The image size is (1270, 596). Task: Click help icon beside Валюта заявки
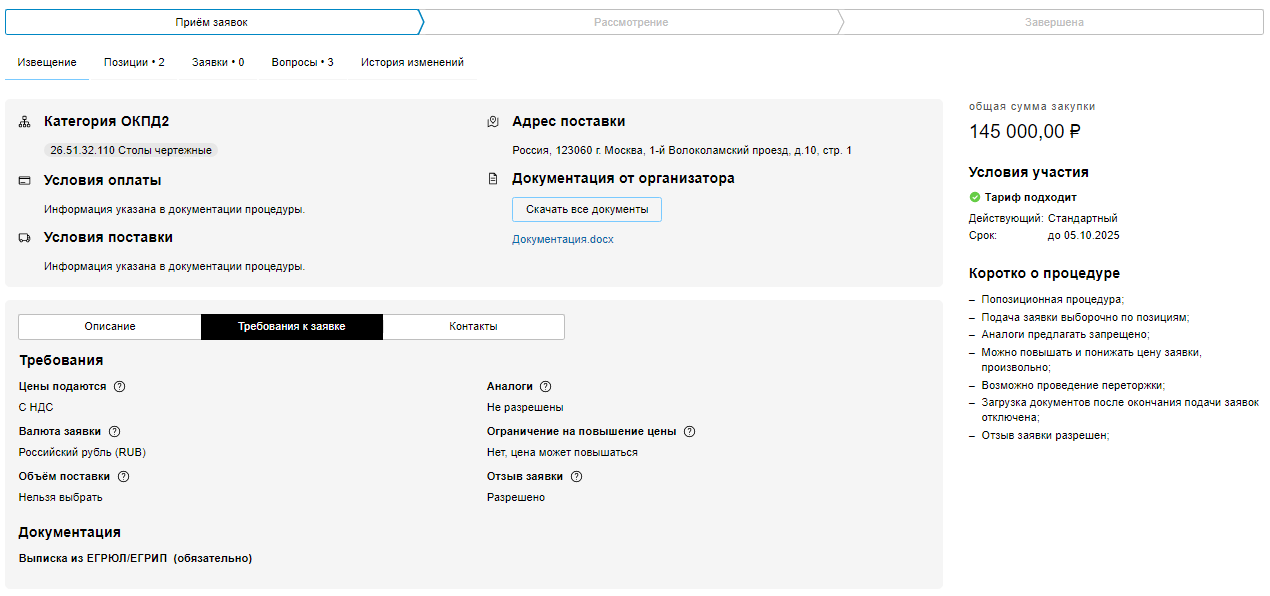114,432
